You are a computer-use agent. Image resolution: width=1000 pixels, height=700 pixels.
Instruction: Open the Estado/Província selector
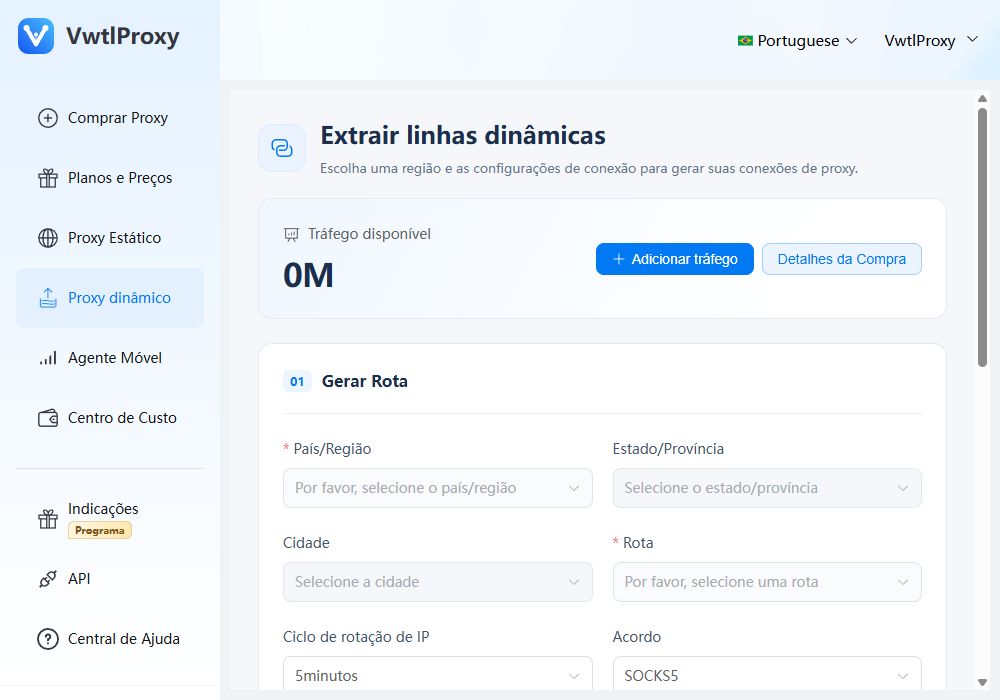767,488
